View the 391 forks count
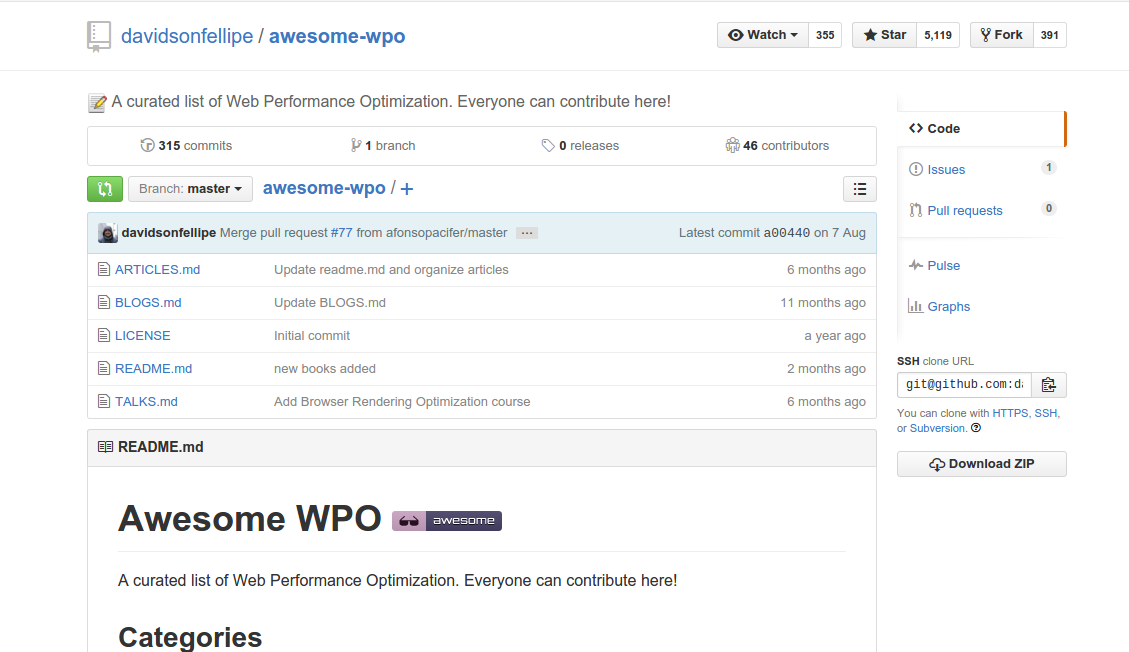The width and height of the screenshot is (1129, 652). tap(1050, 35)
